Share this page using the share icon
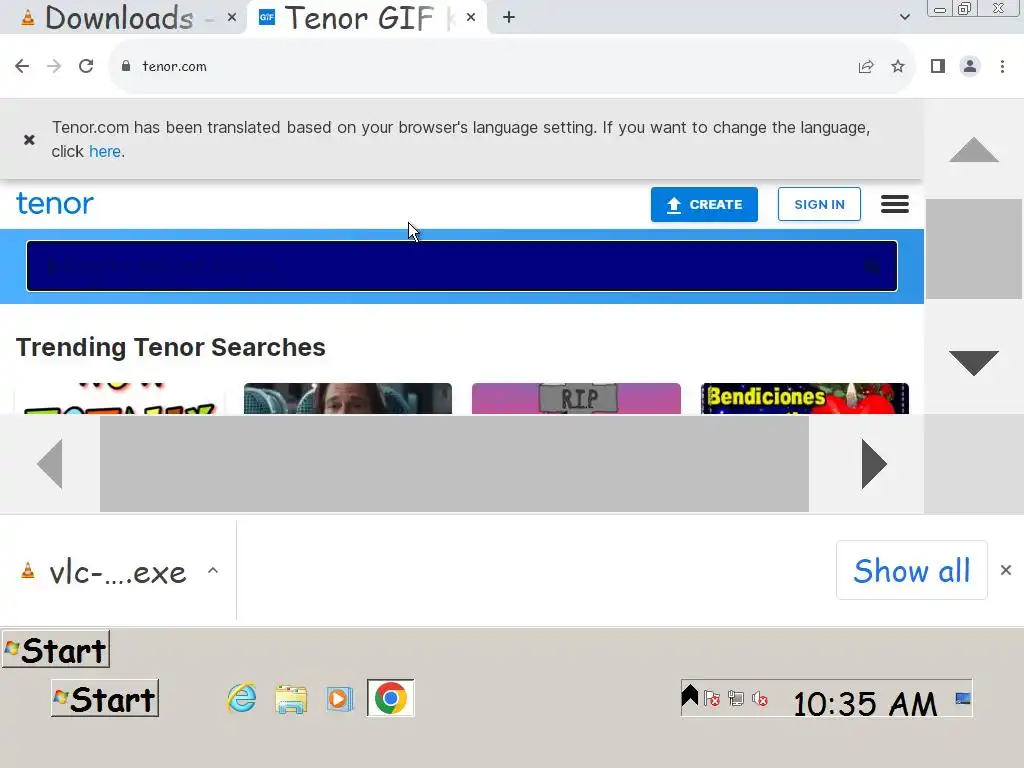 coord(866,66)
